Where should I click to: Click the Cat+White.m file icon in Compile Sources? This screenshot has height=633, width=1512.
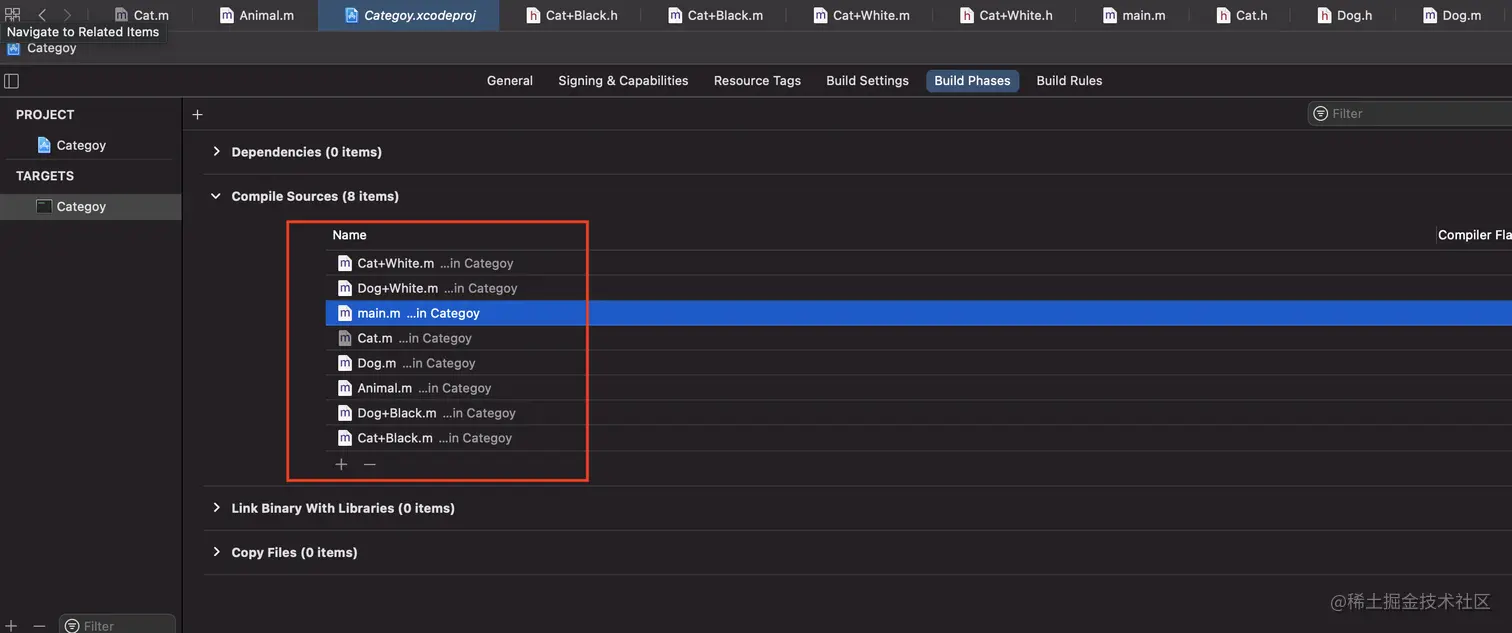pyautogui.click(x=345, y=263)
